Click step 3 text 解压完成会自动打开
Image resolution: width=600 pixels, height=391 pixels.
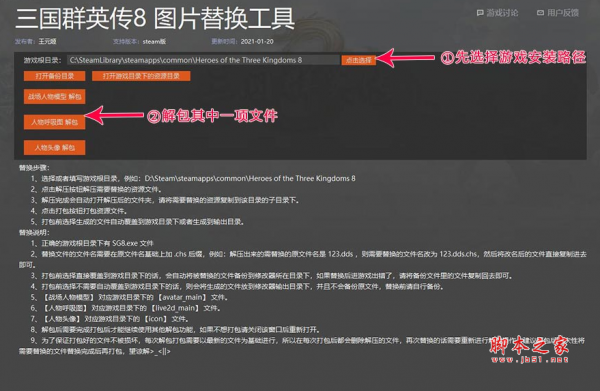click(165, 200)
